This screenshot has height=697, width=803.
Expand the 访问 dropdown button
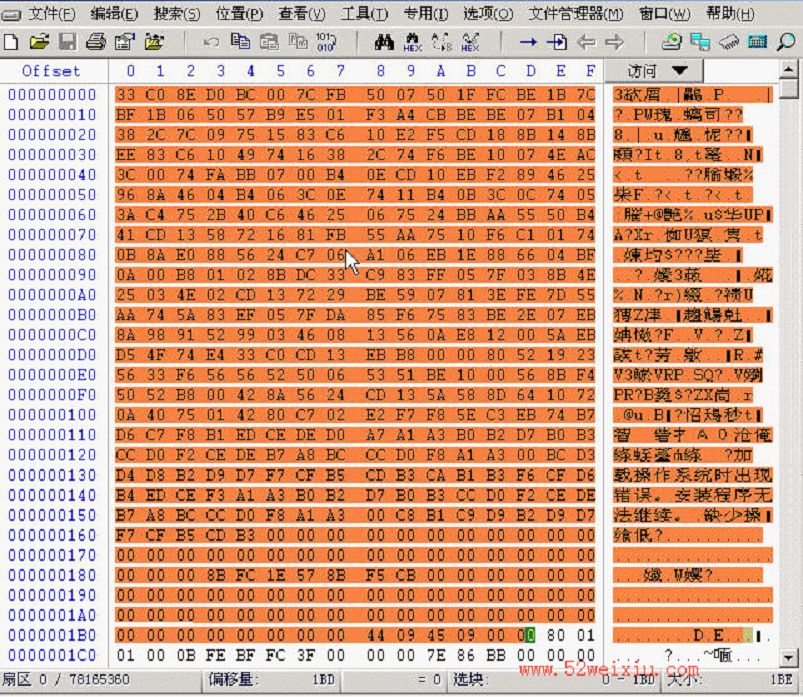654,71
